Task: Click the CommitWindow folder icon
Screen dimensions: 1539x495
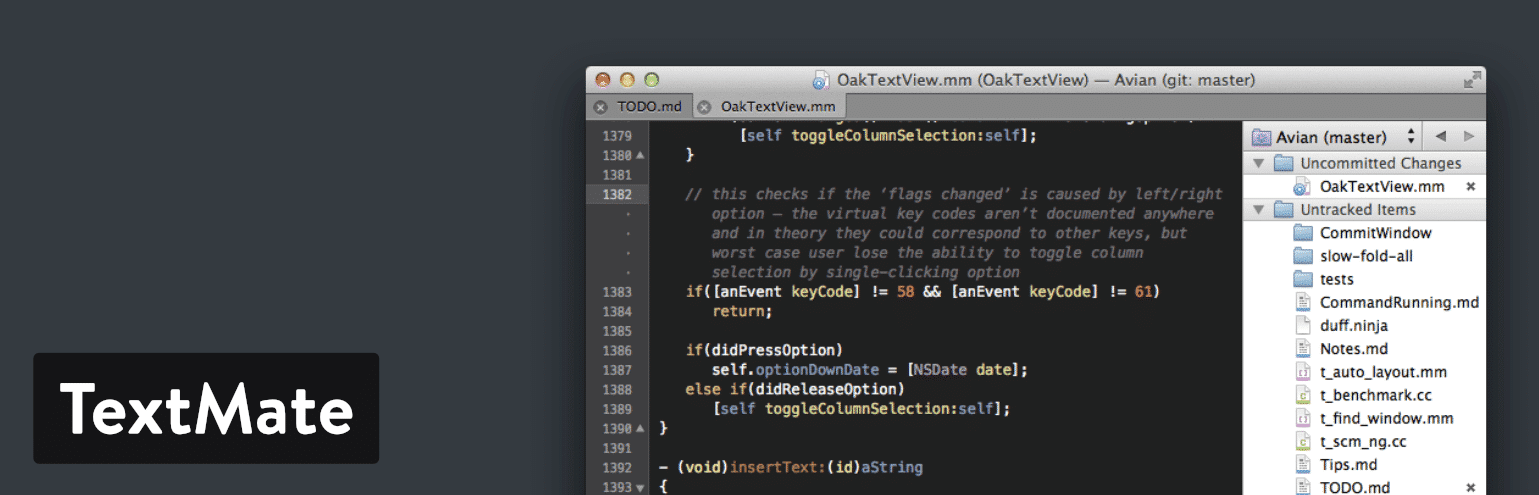Action: click(1302, 233)
